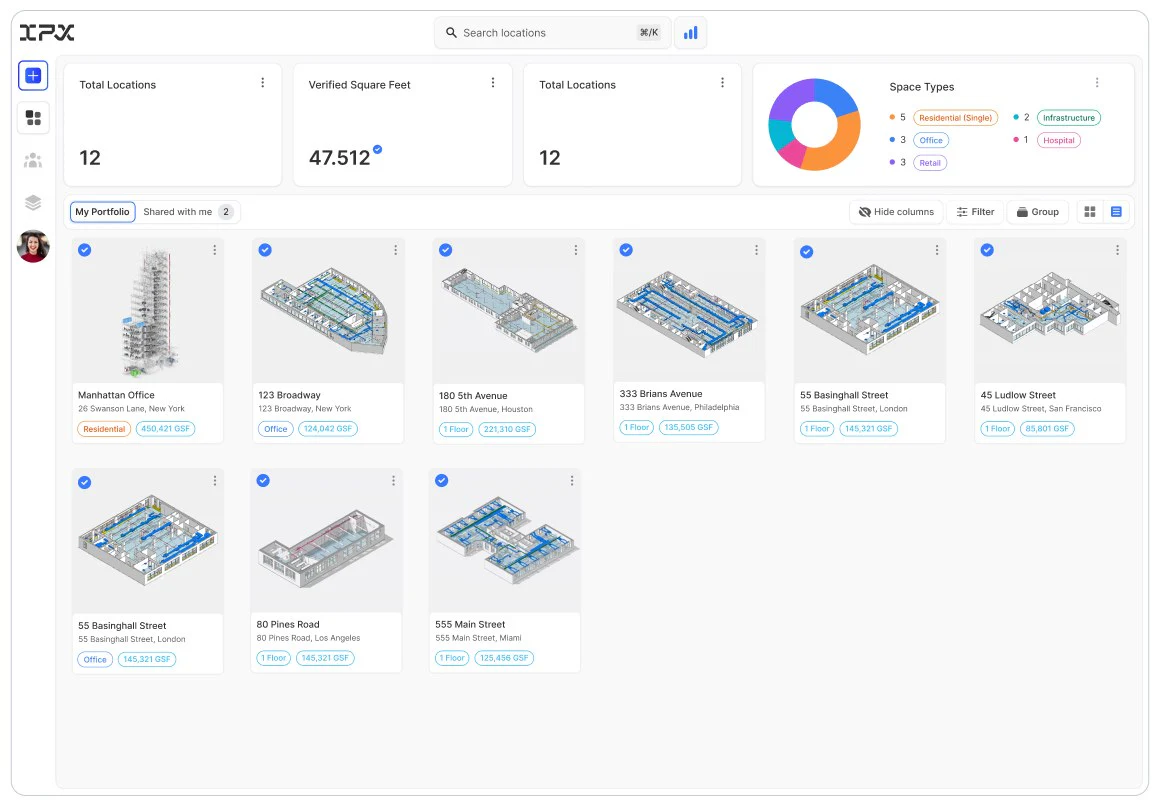
Task: Click the 221,310 GSF tag
Action: click(x=507, y=429)
